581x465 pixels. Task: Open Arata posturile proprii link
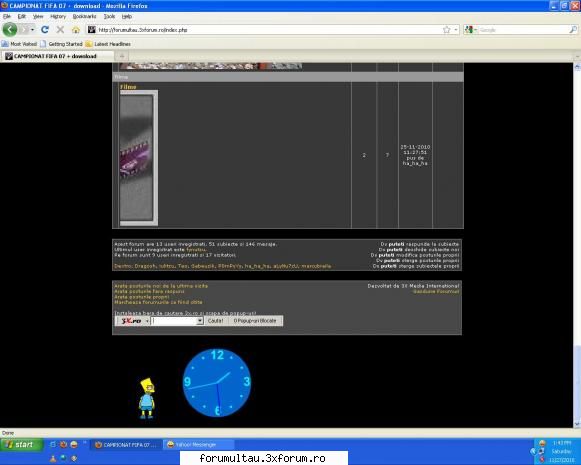click(142, 297)
